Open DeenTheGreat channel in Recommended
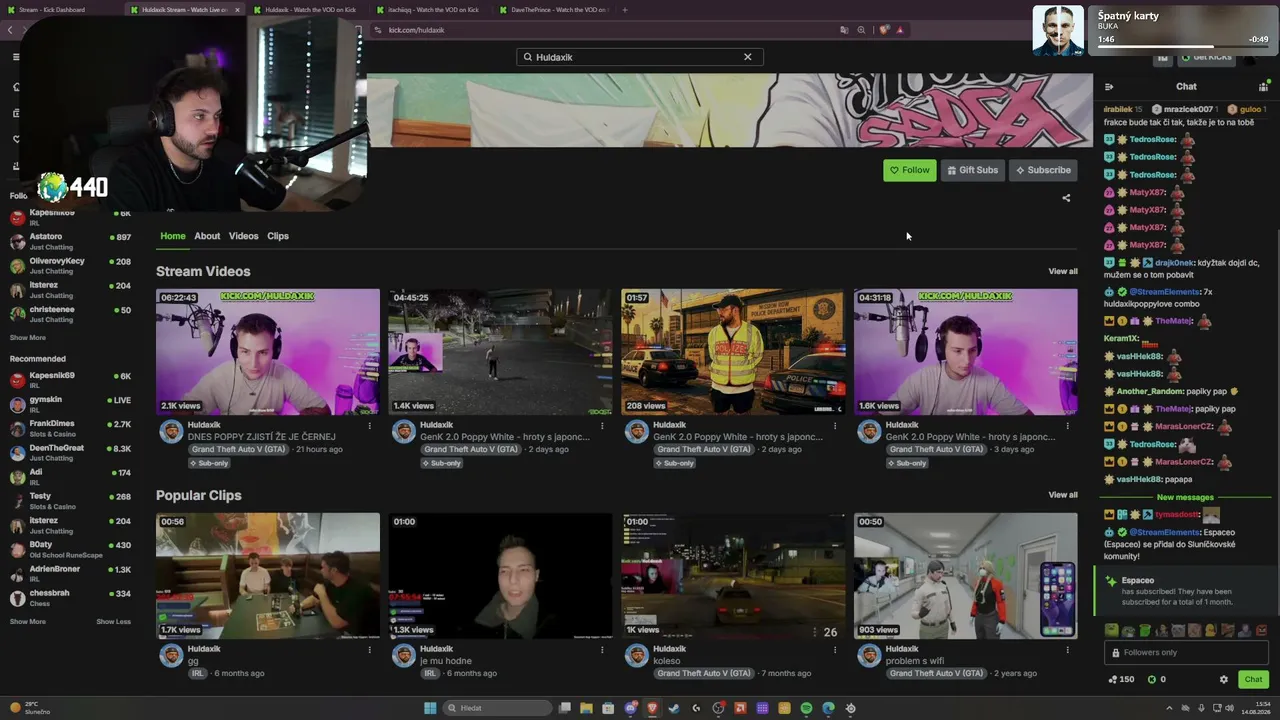This screenshot has width=1280, height=720. coord(70,452)
